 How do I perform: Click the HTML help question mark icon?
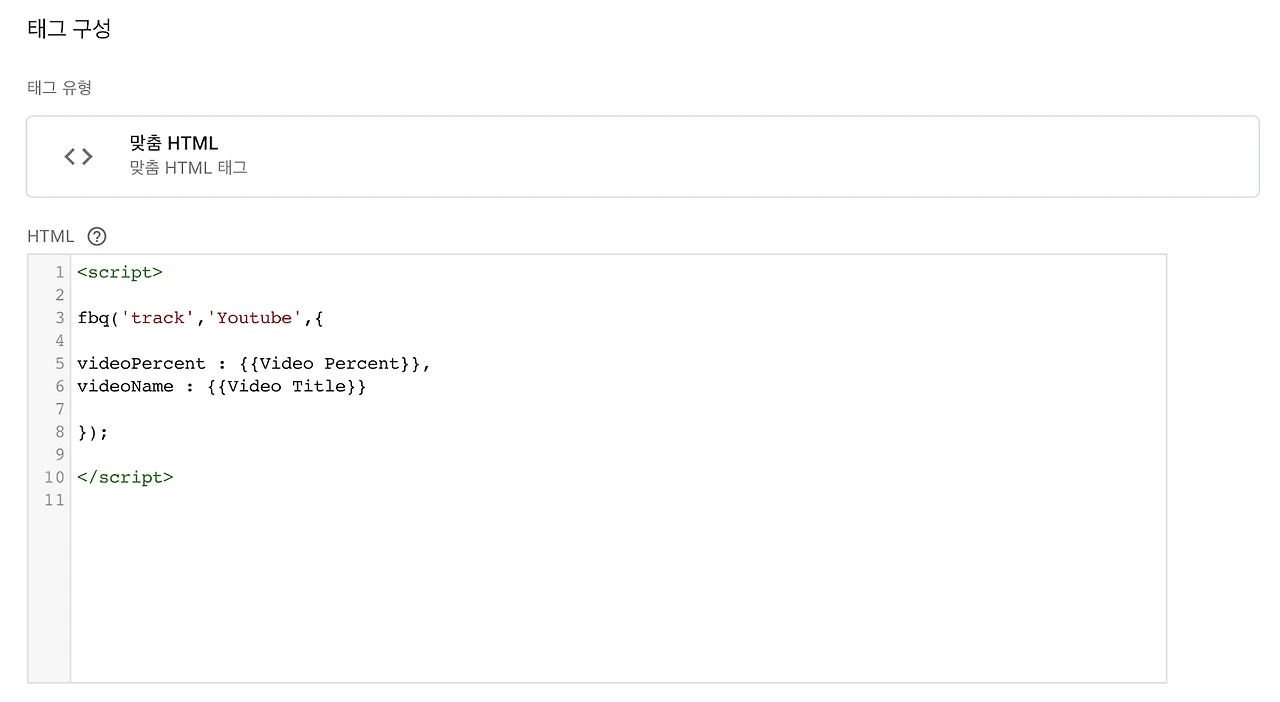pyautogui.click(x=97, y=237)
